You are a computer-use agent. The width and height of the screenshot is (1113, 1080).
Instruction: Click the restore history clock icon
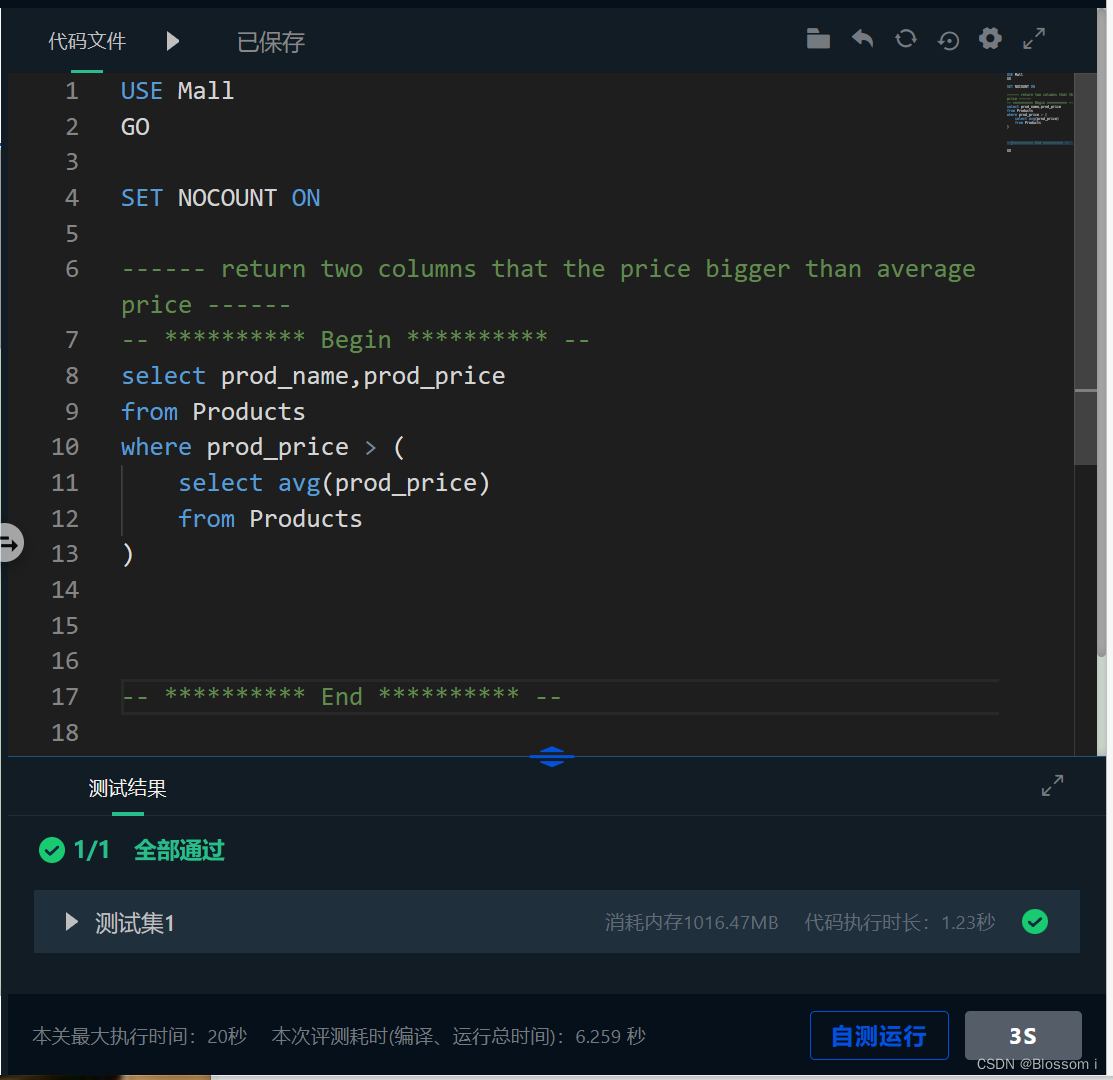(x=948, y=40)
